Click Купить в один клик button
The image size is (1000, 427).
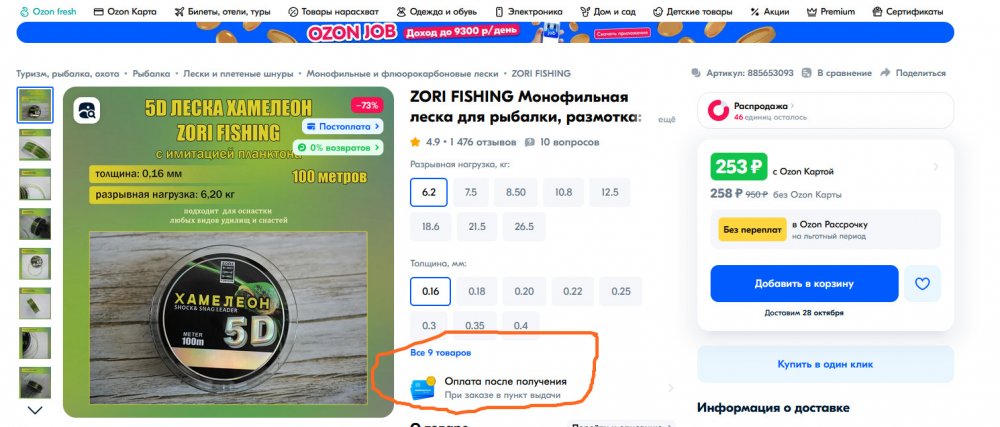(x=825, y=365)
